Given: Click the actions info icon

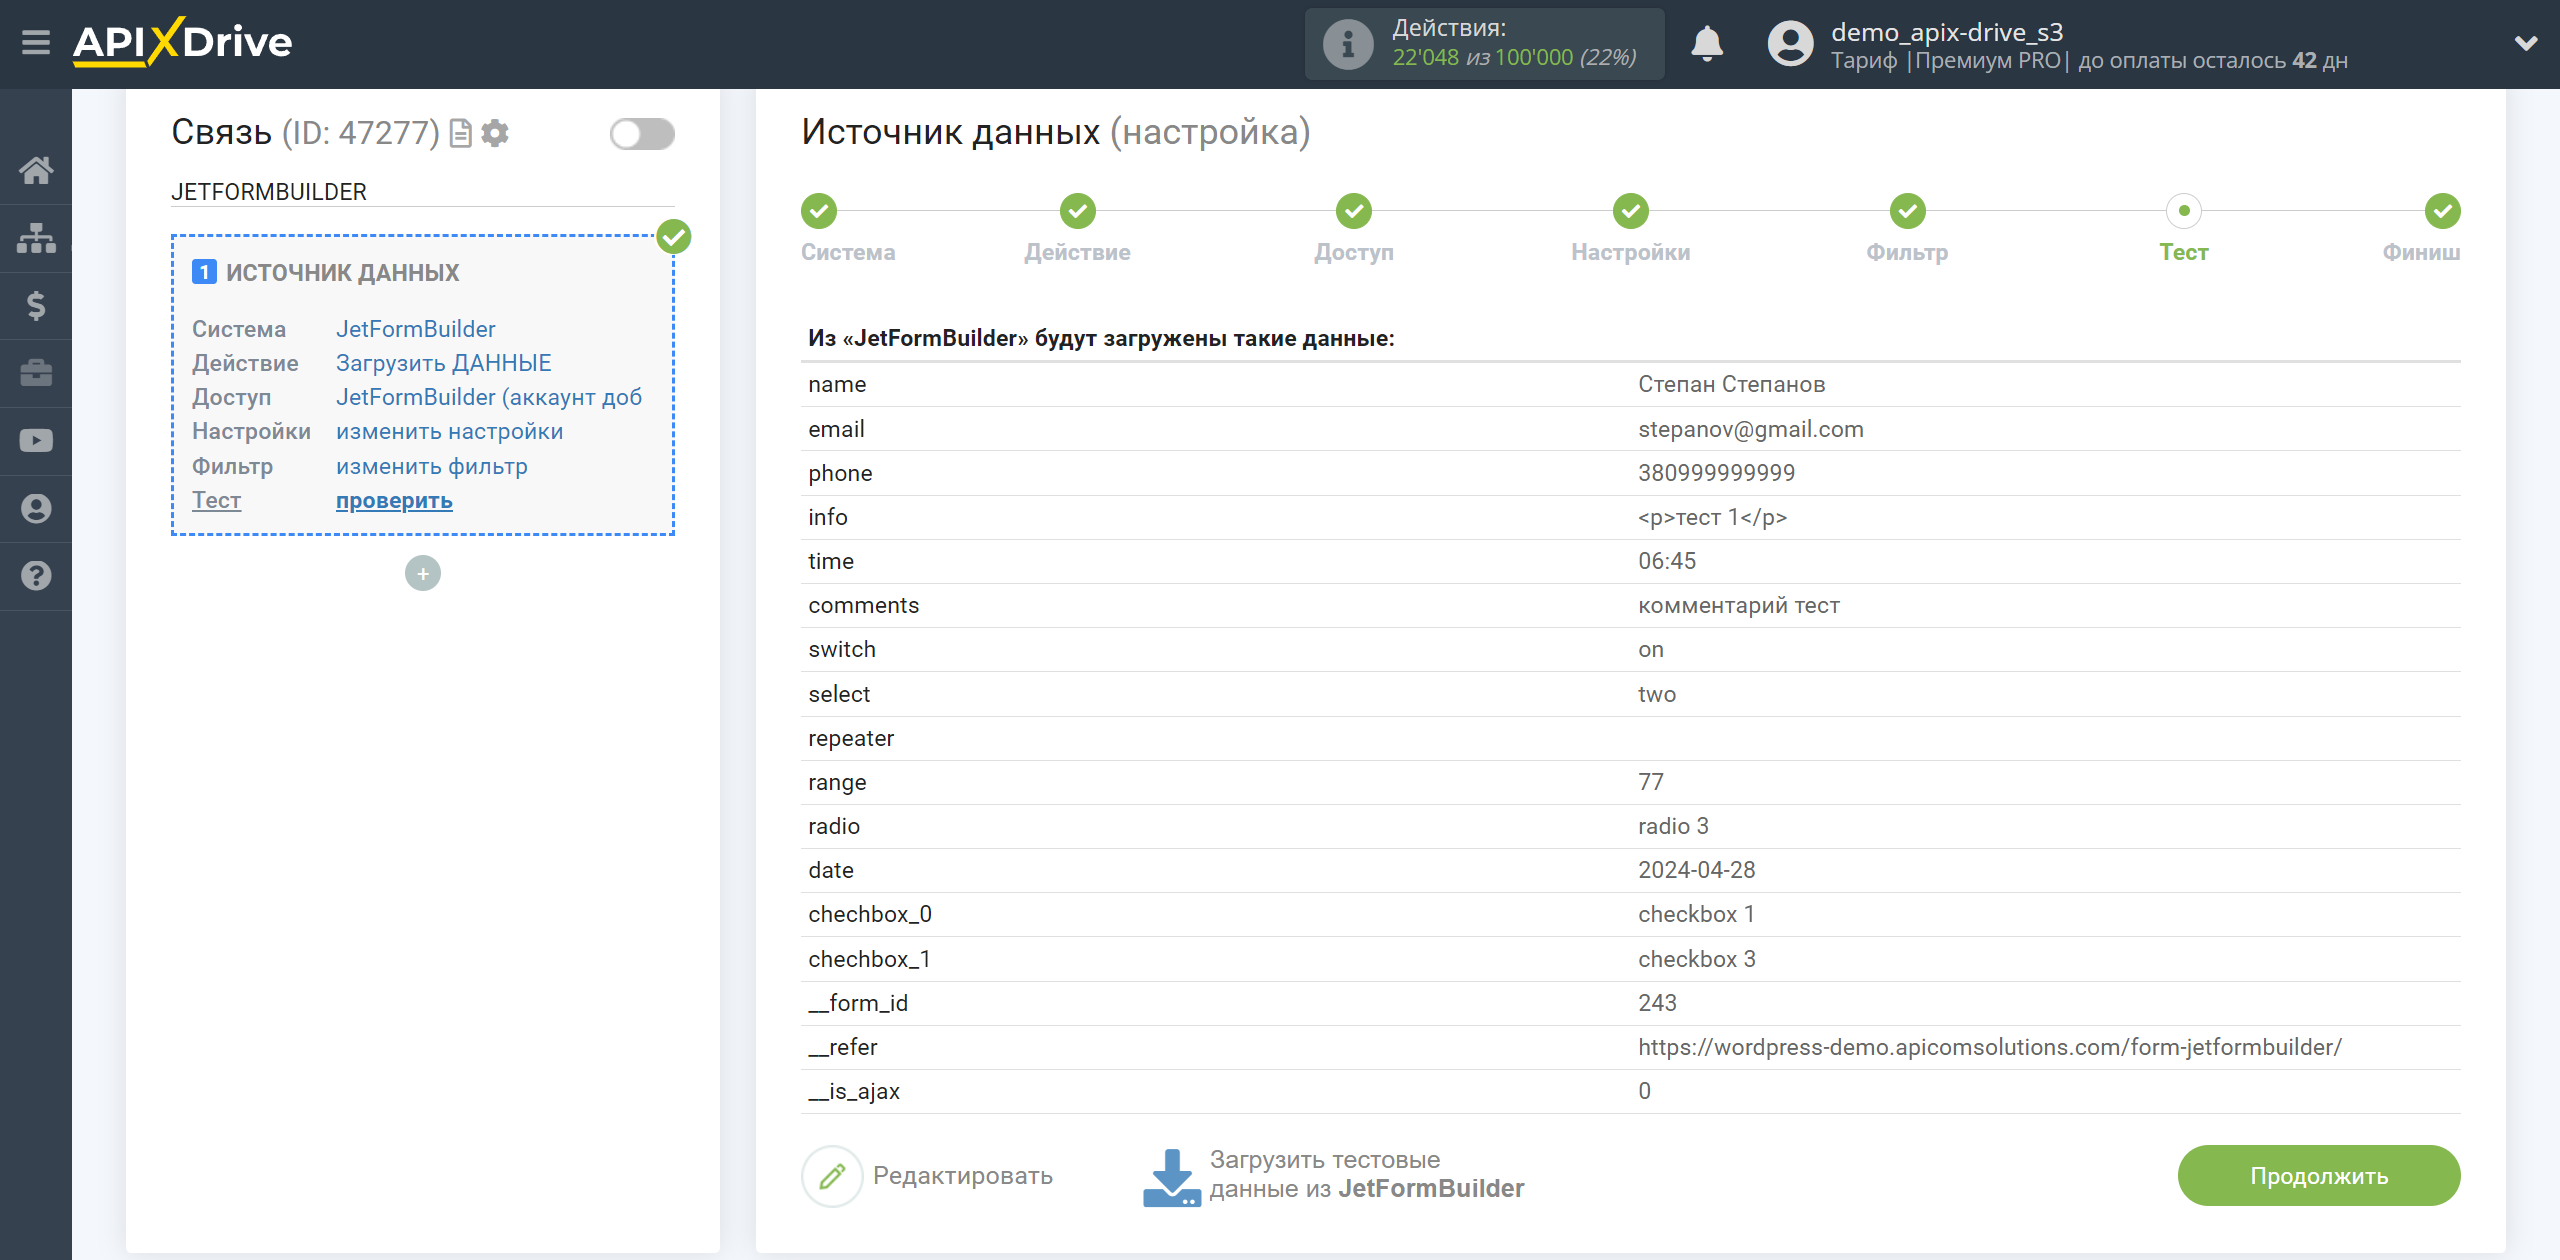Looking at the screenshot, I should click(1347, 44).
